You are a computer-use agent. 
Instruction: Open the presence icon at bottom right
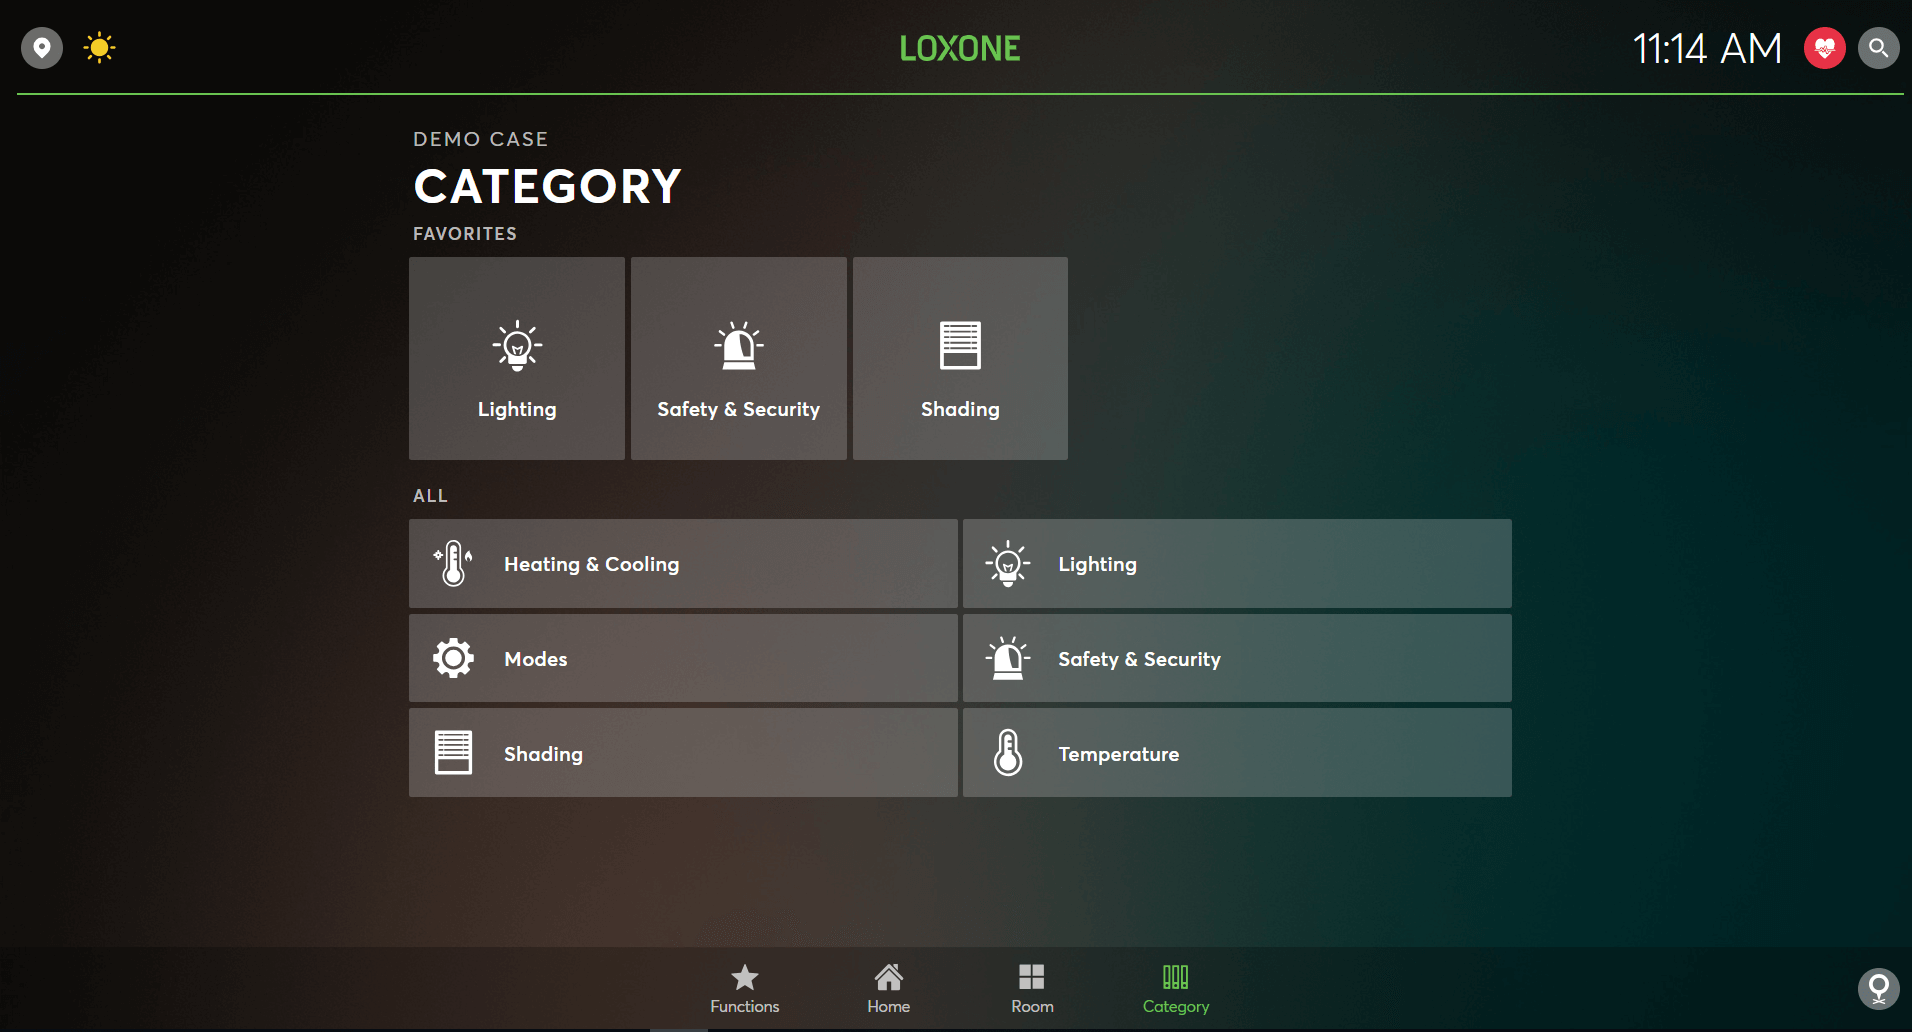1879,988
